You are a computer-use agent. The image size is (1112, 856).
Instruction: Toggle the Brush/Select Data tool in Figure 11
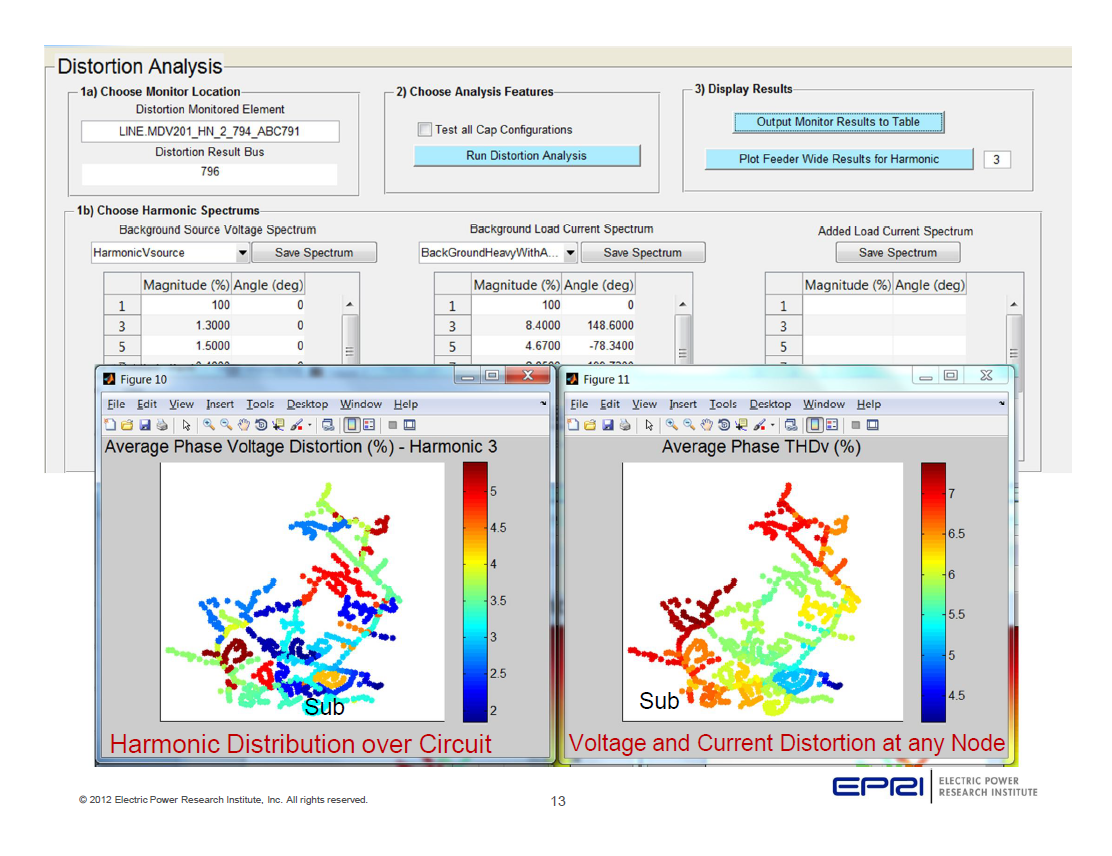pyautogui.click(x=760, y=424)
